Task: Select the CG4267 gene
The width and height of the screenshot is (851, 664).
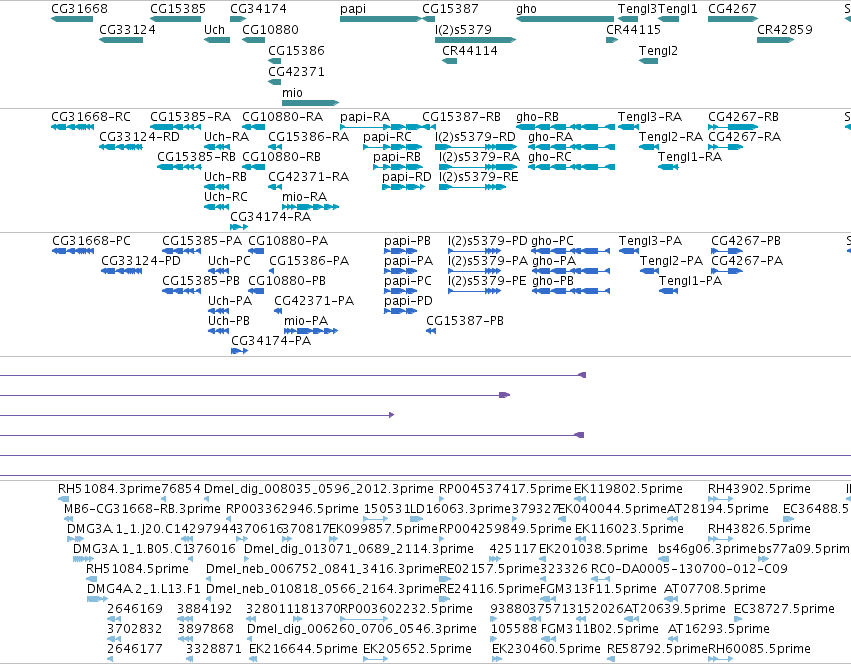Action: 733,19
